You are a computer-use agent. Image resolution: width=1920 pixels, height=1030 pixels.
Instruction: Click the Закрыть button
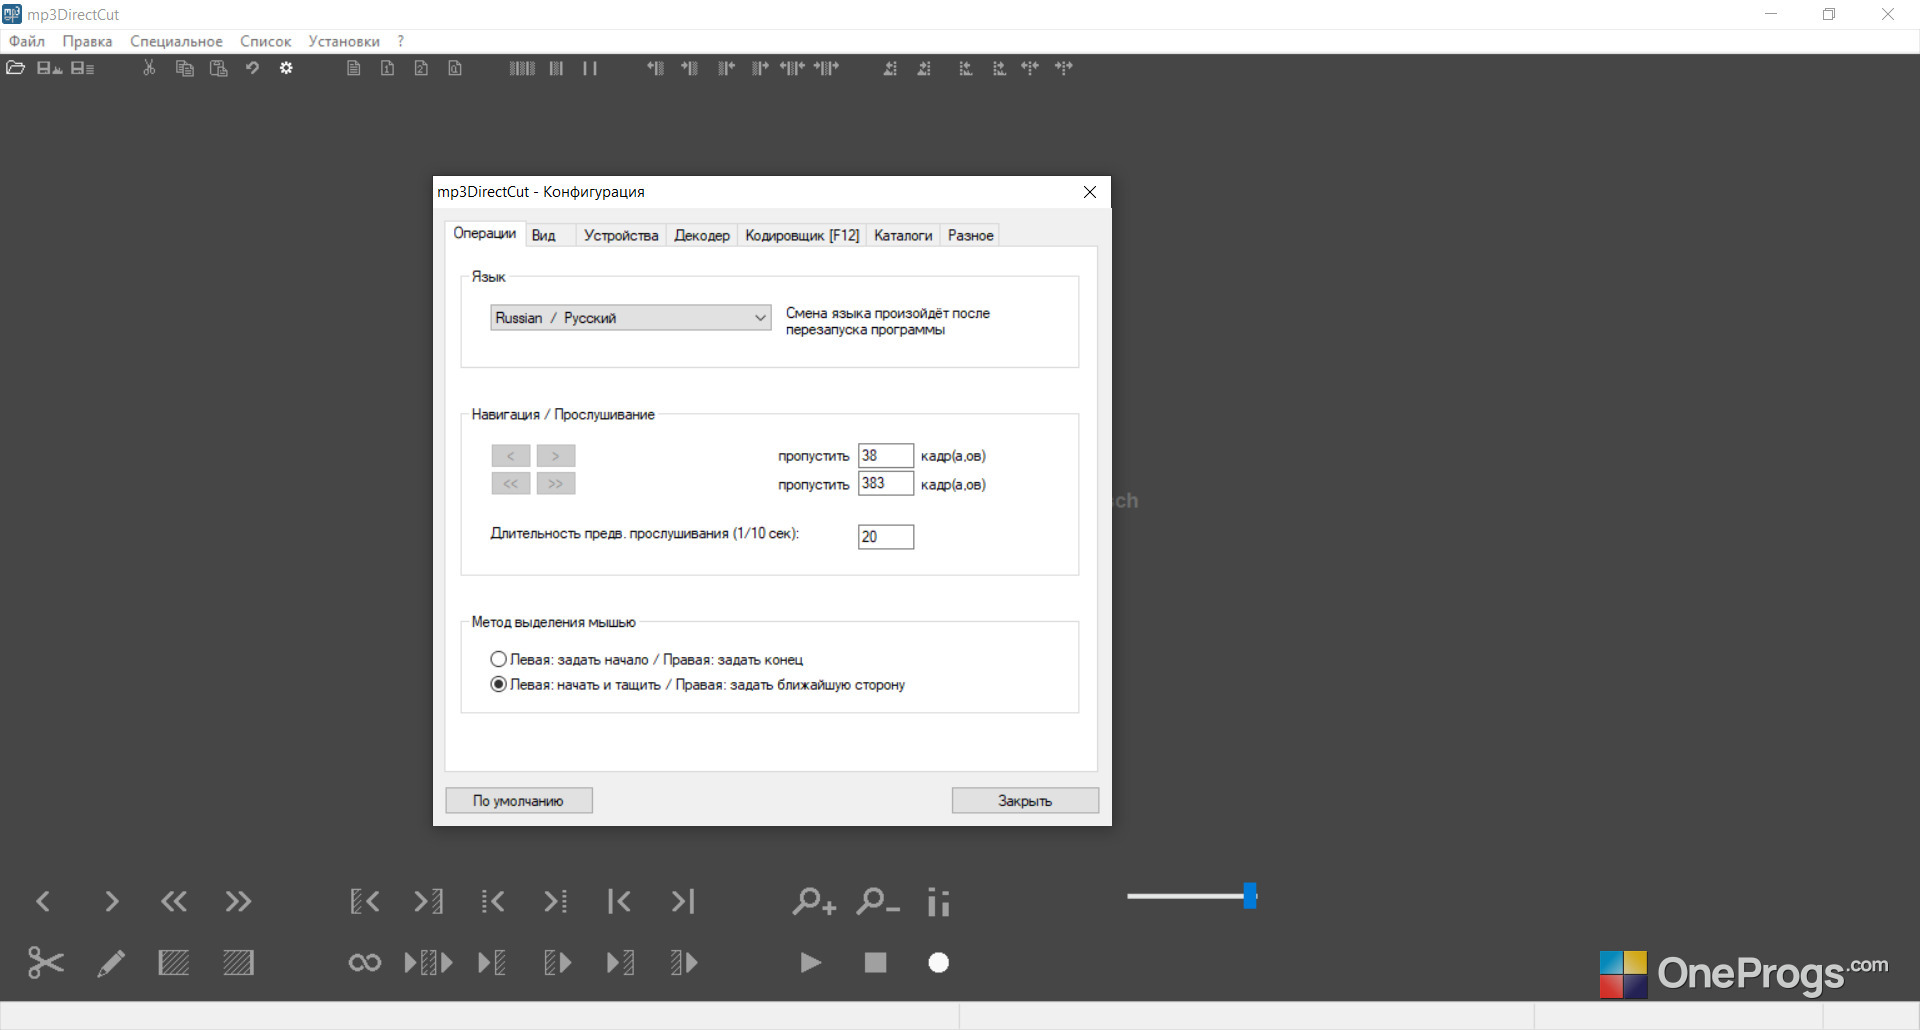coord(1025,801)
